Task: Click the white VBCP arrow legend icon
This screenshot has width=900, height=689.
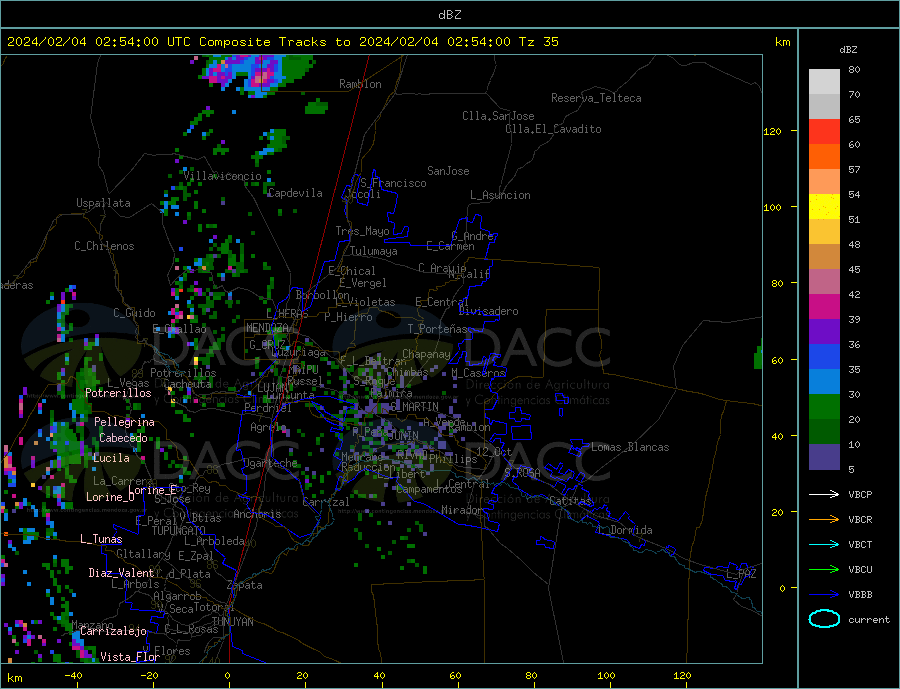Action: (x=824, y=494)
